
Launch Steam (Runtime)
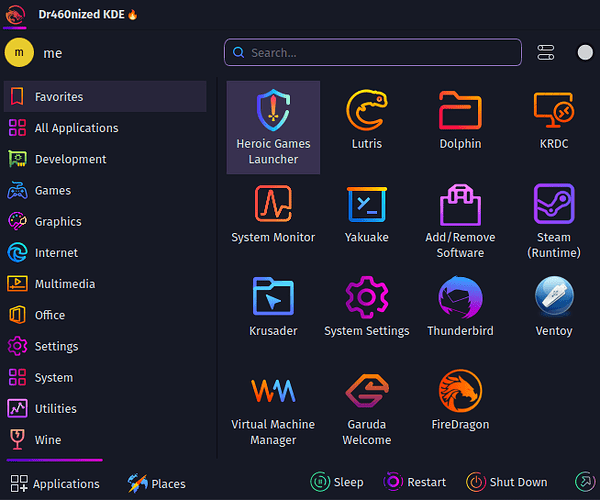coord(554,221)
